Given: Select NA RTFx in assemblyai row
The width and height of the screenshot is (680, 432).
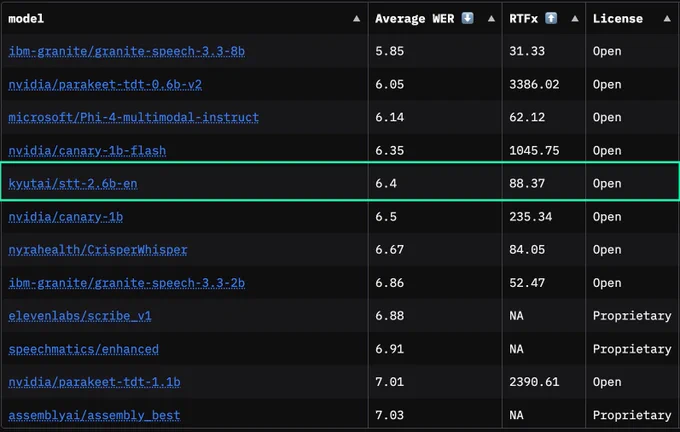Looking at the screenshot, I should click(516, 416).
